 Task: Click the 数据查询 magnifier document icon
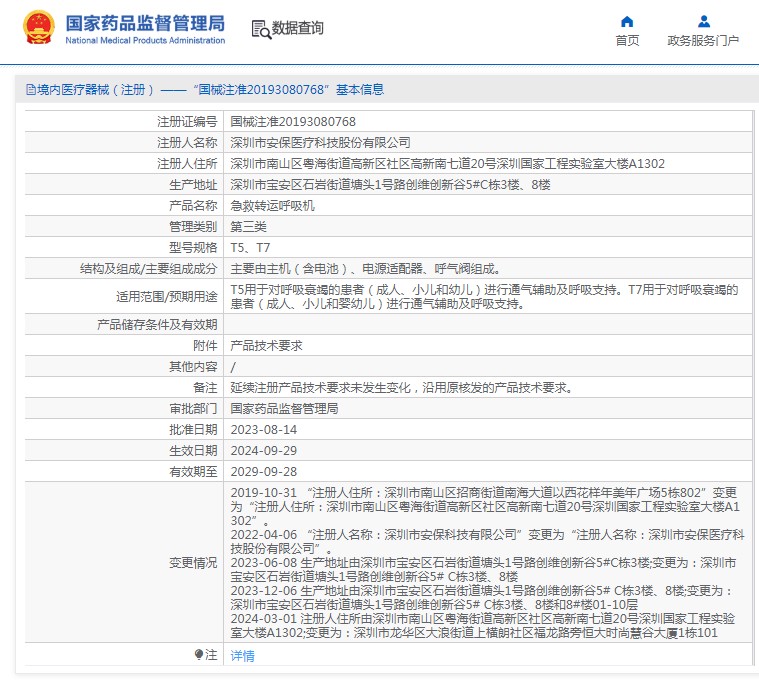[x=260, y=29]
